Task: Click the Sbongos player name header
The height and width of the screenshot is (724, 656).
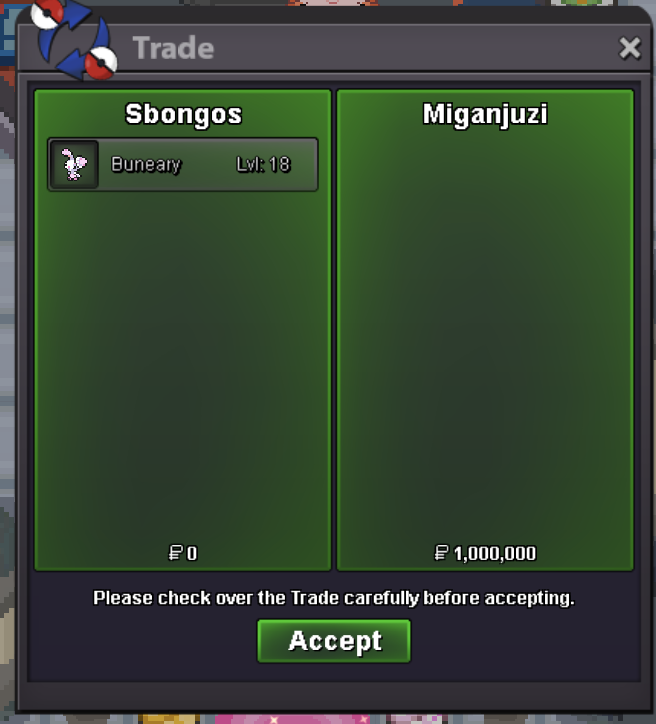Action: pyautogui.click(x=183, y=114)
